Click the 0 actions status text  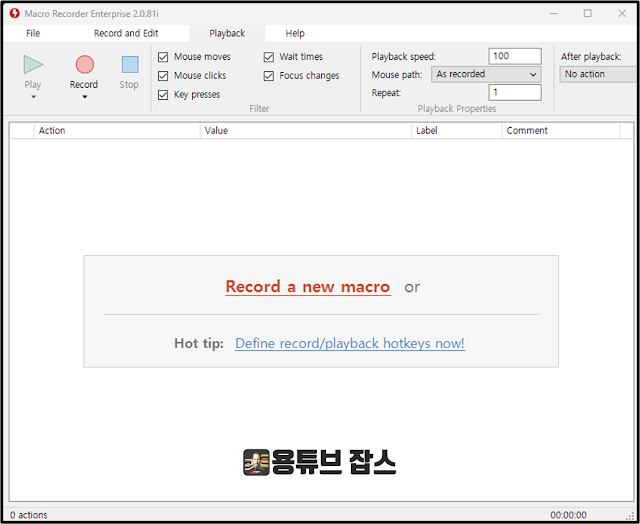[29, 515]
